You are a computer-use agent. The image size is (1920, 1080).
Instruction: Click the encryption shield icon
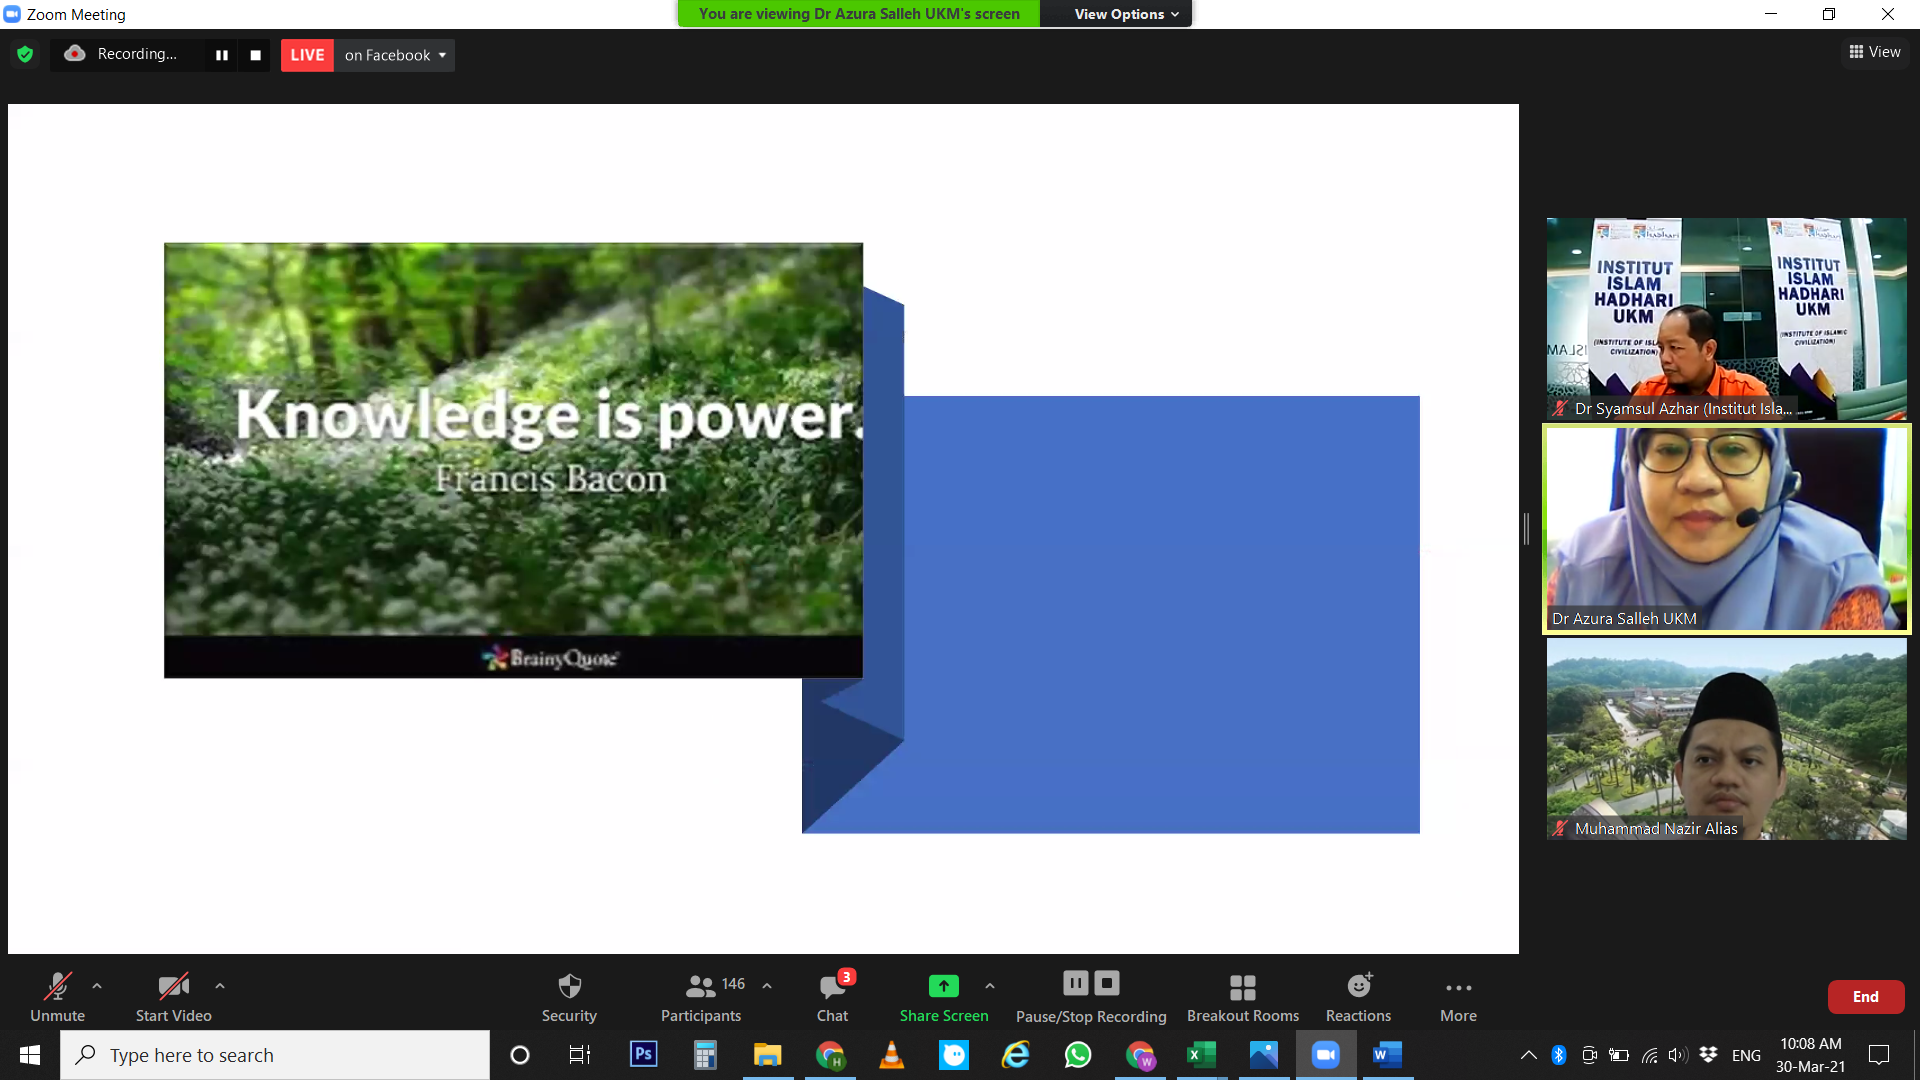tap(25, 55)
